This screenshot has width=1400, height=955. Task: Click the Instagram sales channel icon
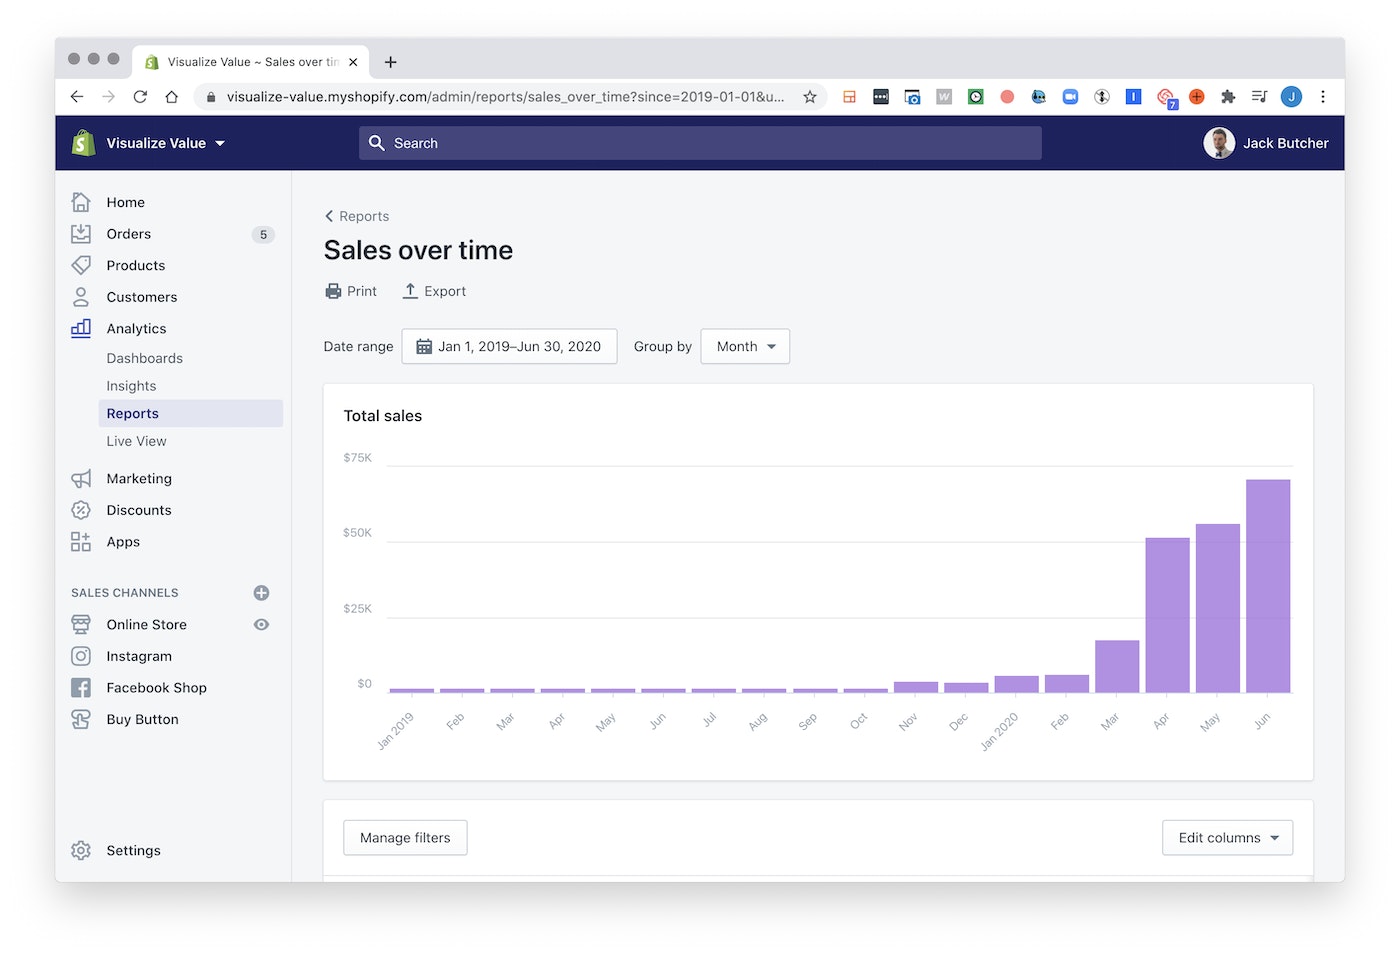pyautogui.click(x=81, y=656)
